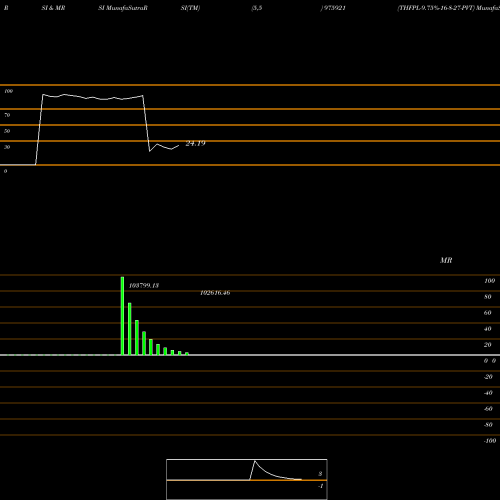This screenshot has height=500, width=500.
Task: Click the THFPL-9.75%-16-8-27-PVT title text
Action: pyautogui.click(x=436, y=8)
